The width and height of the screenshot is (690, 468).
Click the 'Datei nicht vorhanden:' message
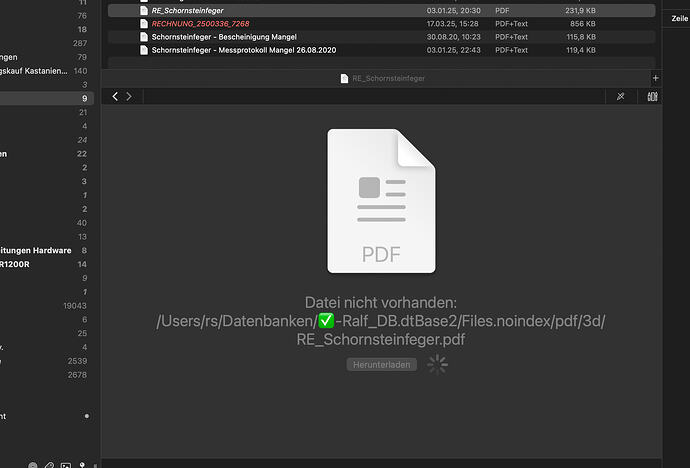click(x=381, y=303)
